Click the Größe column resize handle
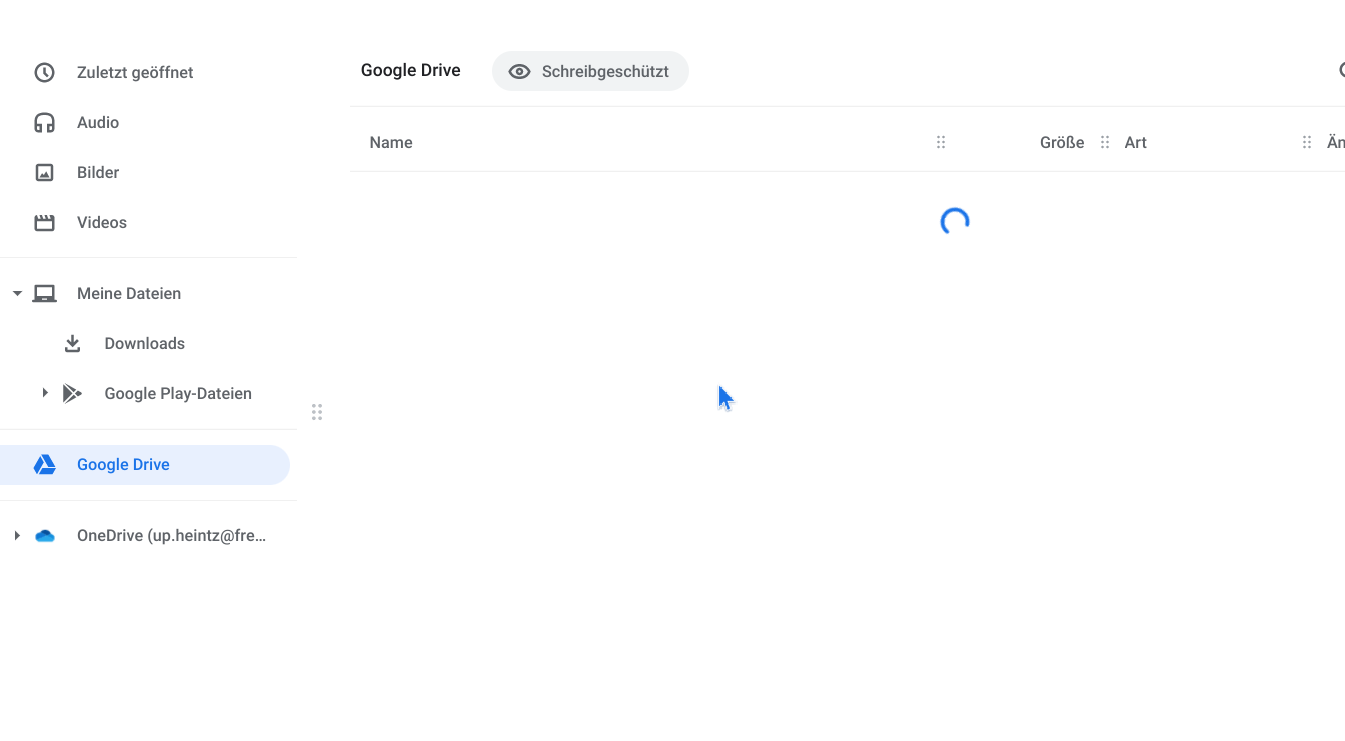 (x=1105, y=142)
